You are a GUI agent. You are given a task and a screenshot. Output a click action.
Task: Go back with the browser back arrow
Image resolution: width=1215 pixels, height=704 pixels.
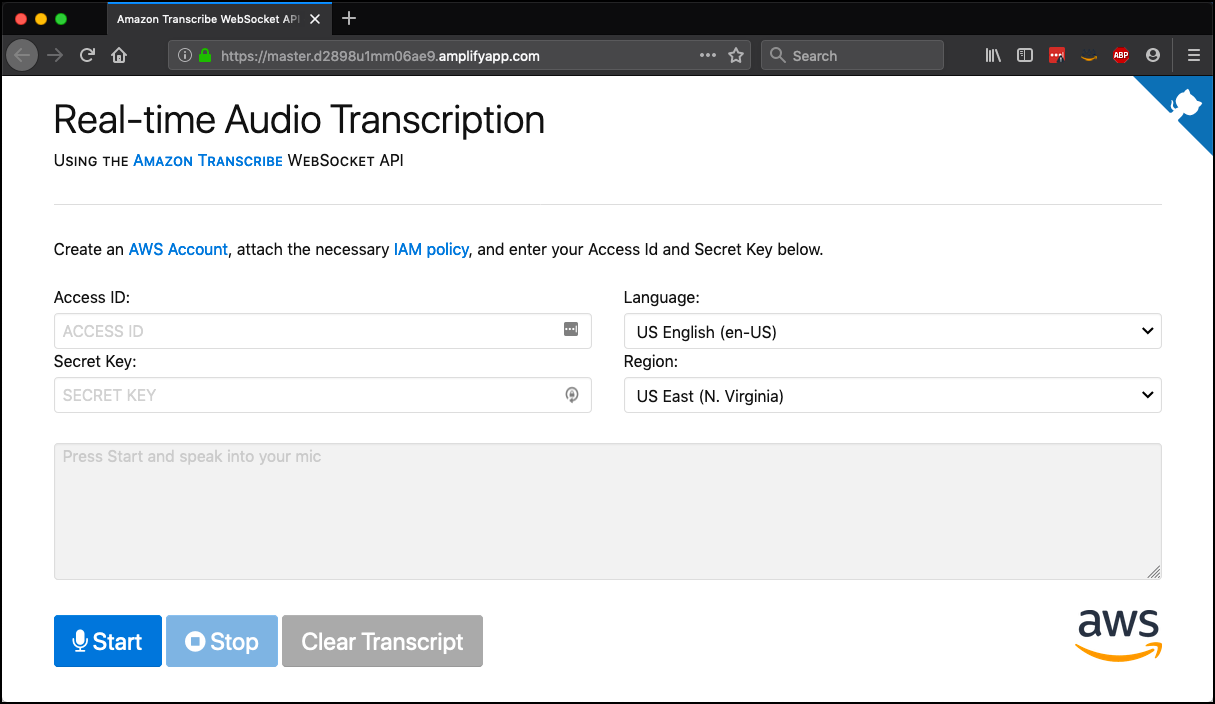(23, 56)
